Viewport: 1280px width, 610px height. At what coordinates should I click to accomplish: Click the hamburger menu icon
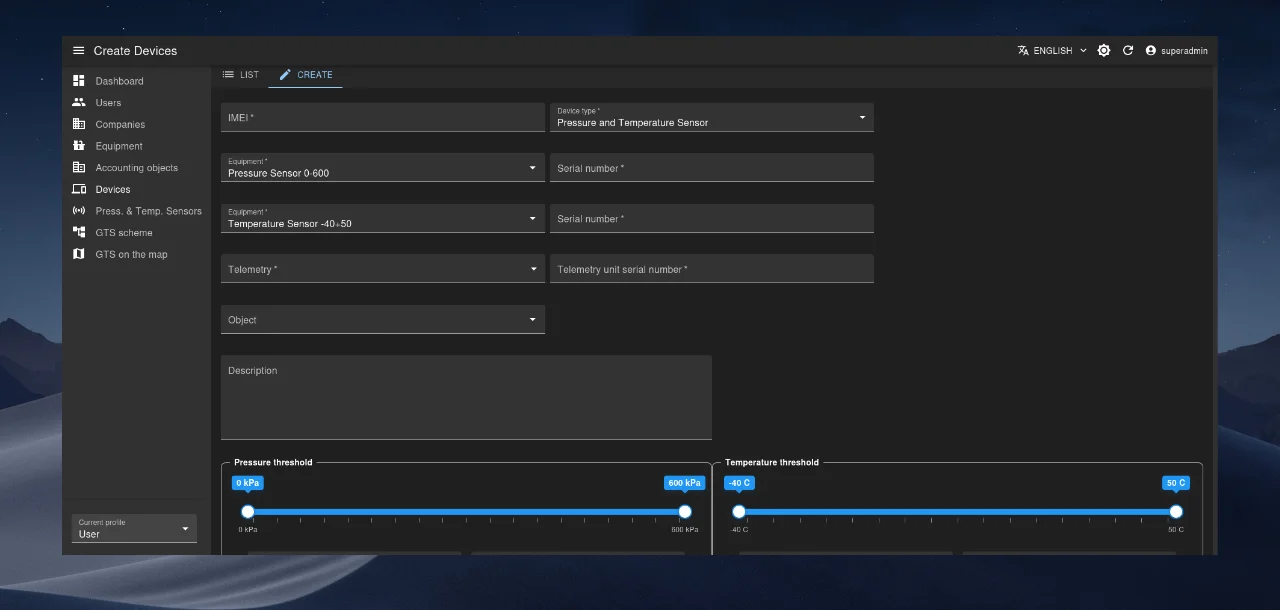(79, 51)
